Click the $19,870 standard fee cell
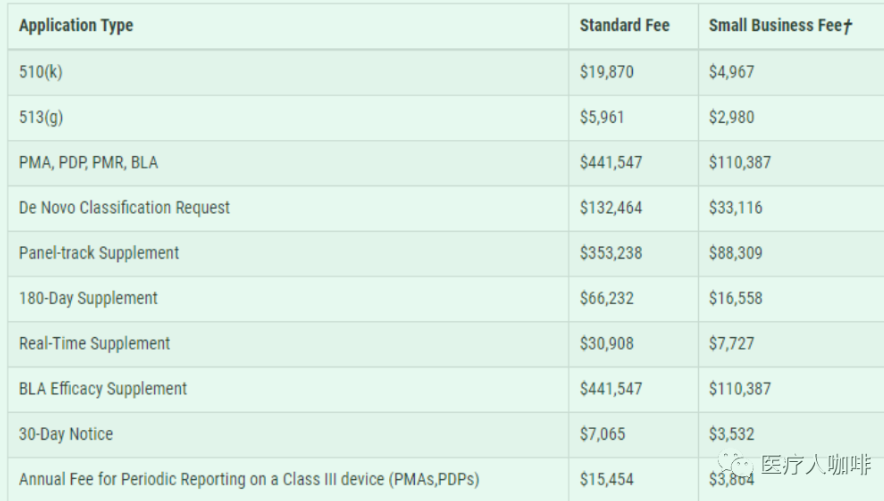Viewport: 884px width, 501px height. point(607,72)
